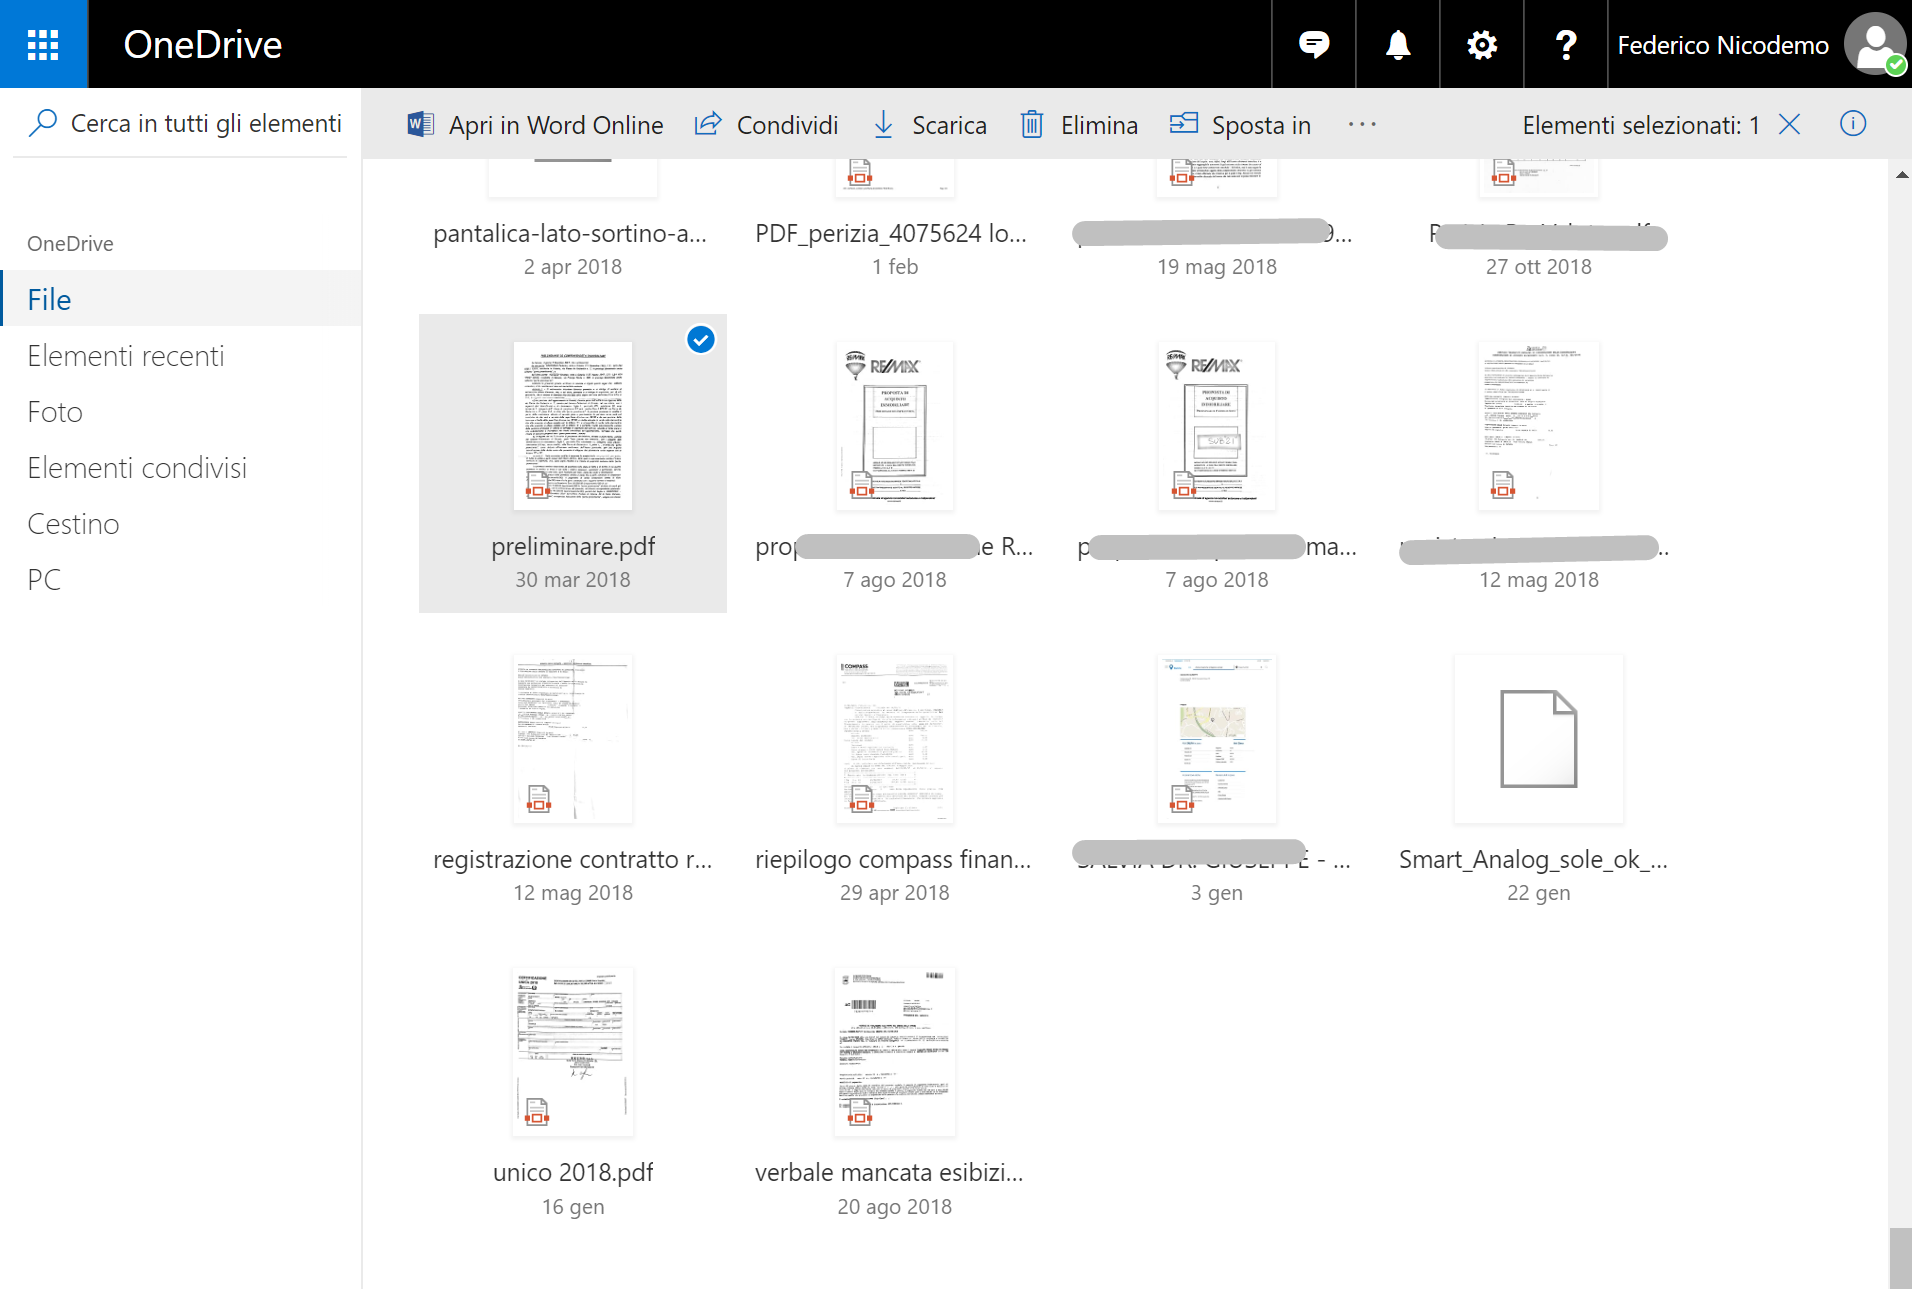Click the move-to folder icon
Image resolution: width=1912 pixels, height=1289 pixels.
tap(1184, 123)
